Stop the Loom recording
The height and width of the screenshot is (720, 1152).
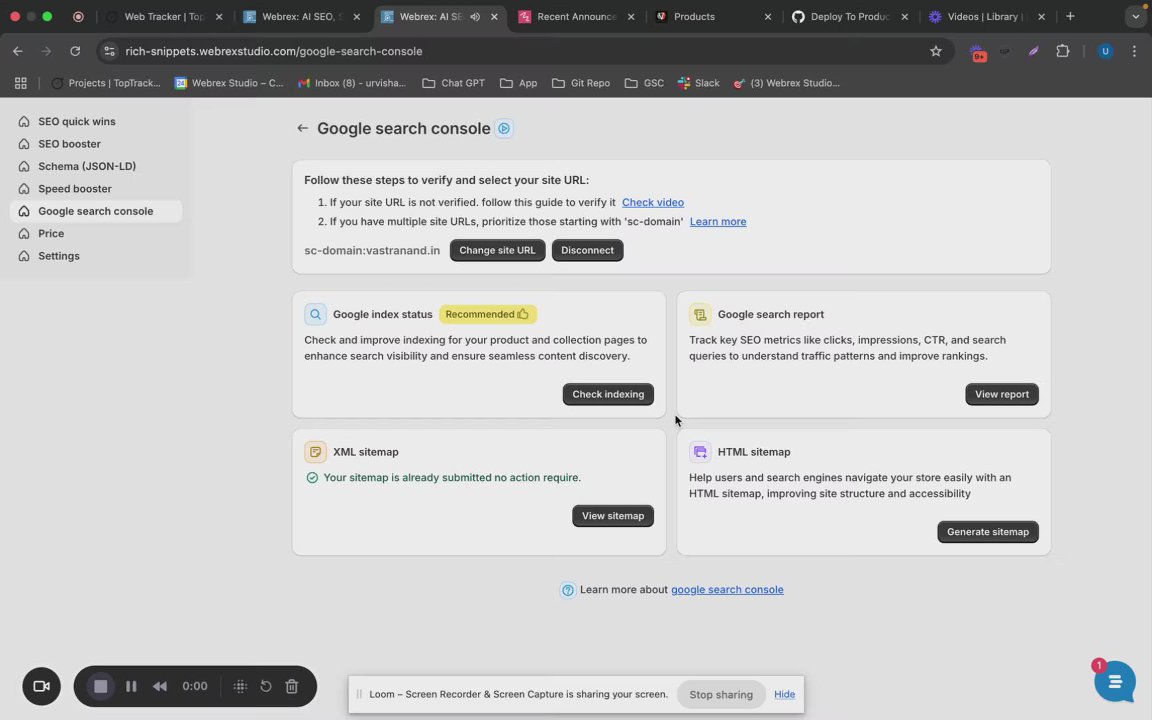click(101, 686)
